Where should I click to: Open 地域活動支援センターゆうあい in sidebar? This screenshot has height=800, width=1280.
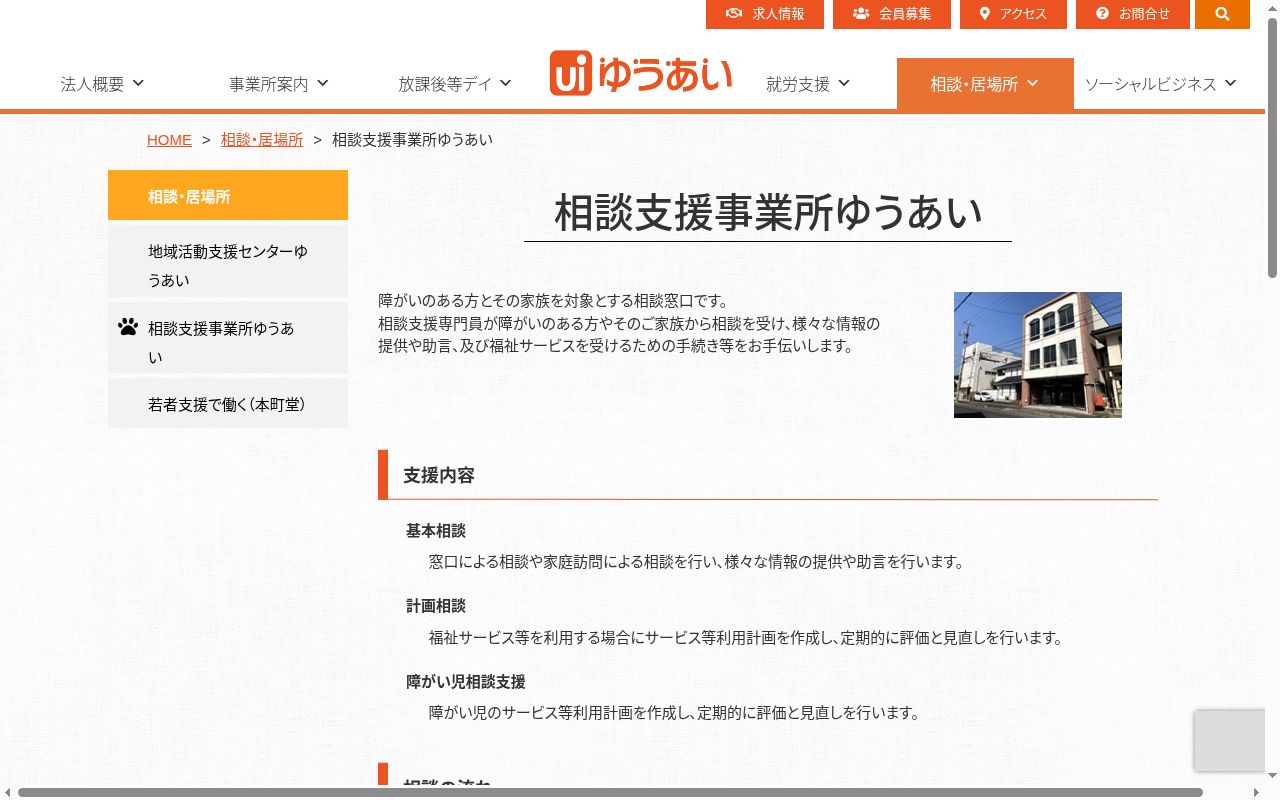pos(228,261)
